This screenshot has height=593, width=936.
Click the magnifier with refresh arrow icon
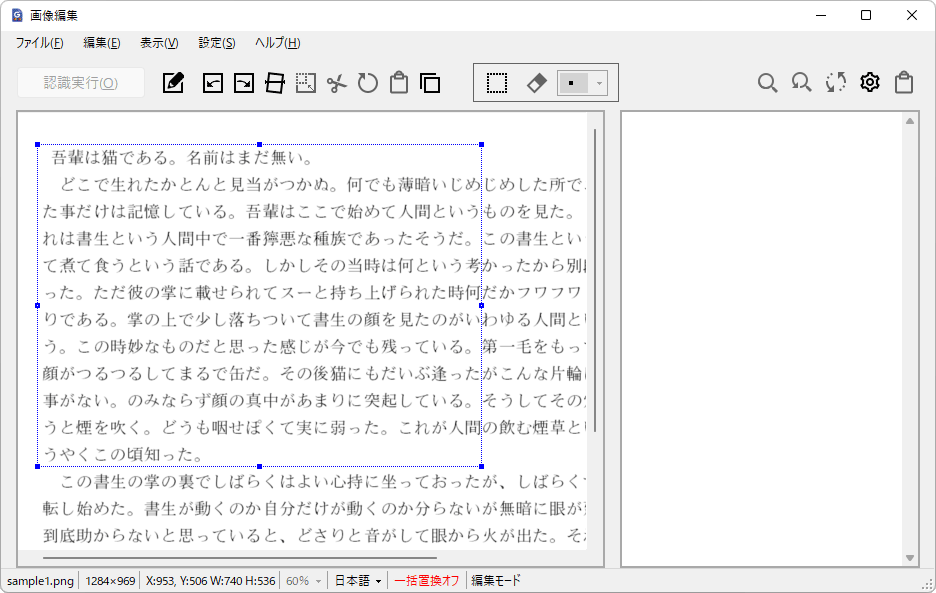801,82
